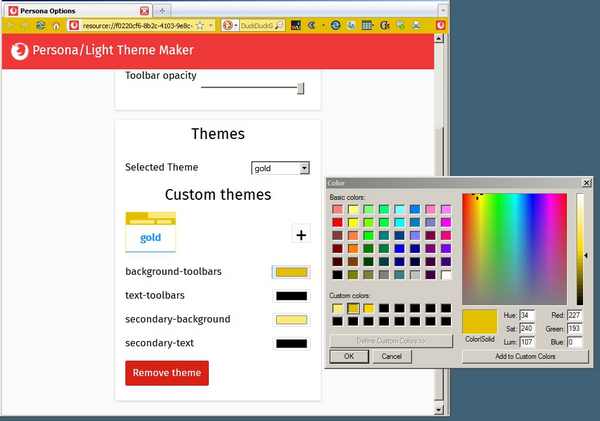Click the Blue value field
Viewport: 600px width, 421px height.
pos(574,342)
